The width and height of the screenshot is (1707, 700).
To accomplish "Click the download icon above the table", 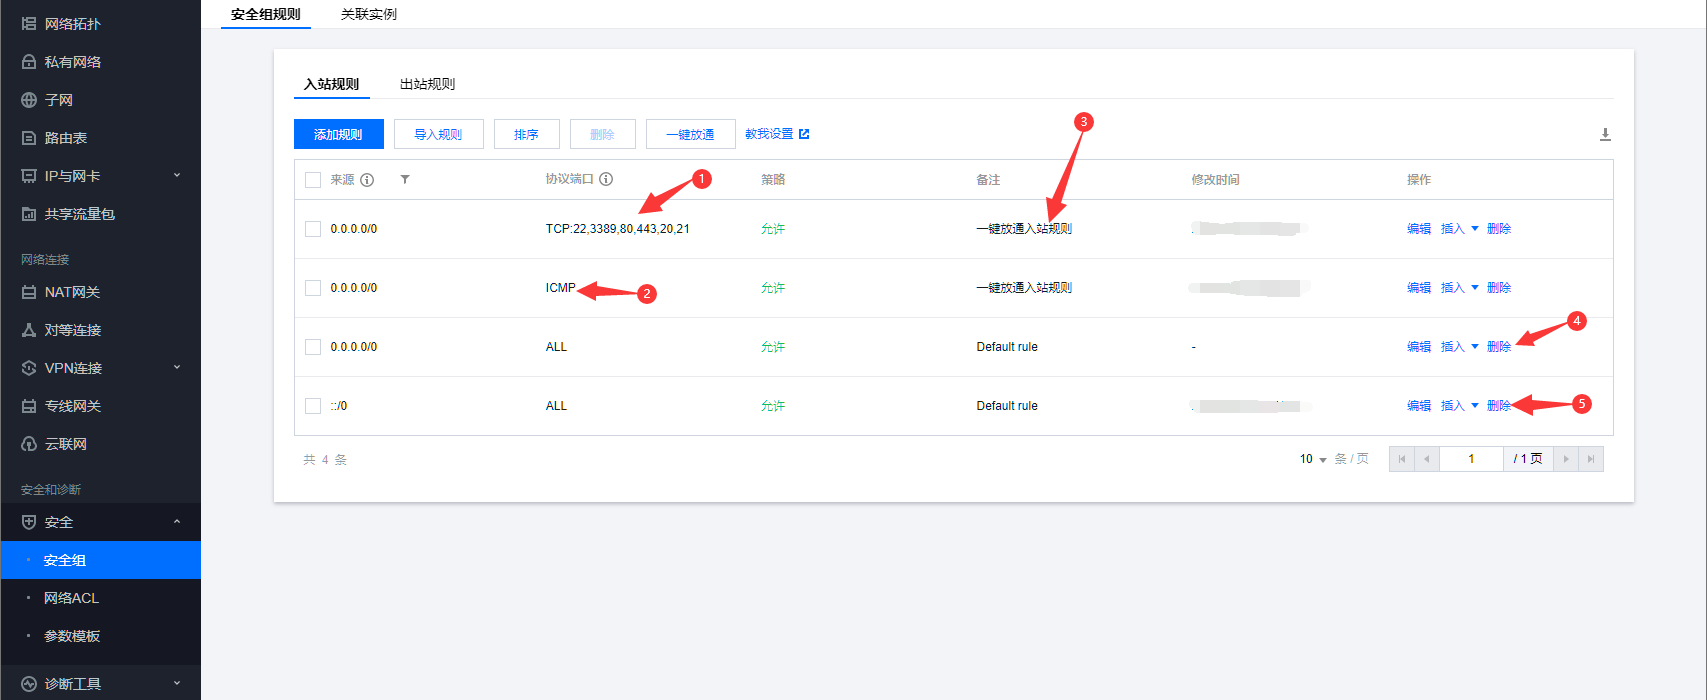I will 1605,134.
